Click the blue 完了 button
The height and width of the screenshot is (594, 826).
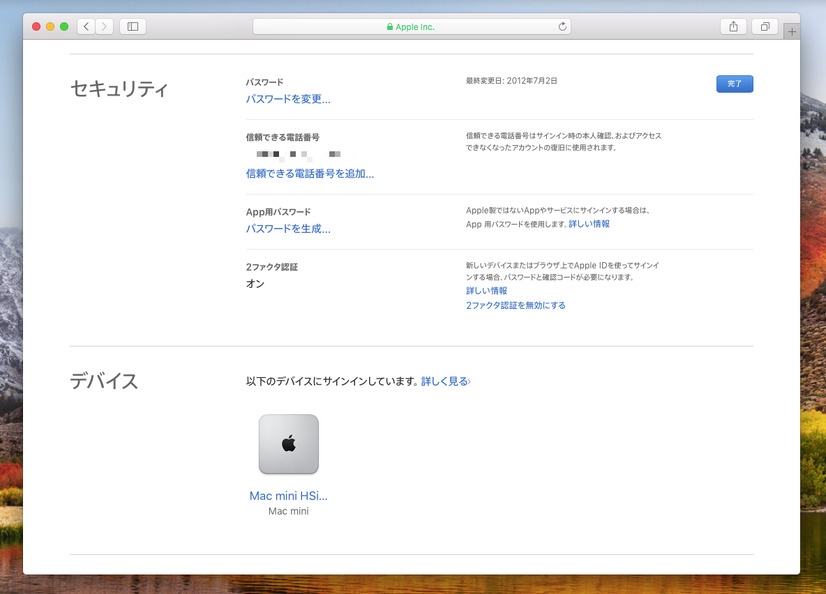[x=734, y=84]
